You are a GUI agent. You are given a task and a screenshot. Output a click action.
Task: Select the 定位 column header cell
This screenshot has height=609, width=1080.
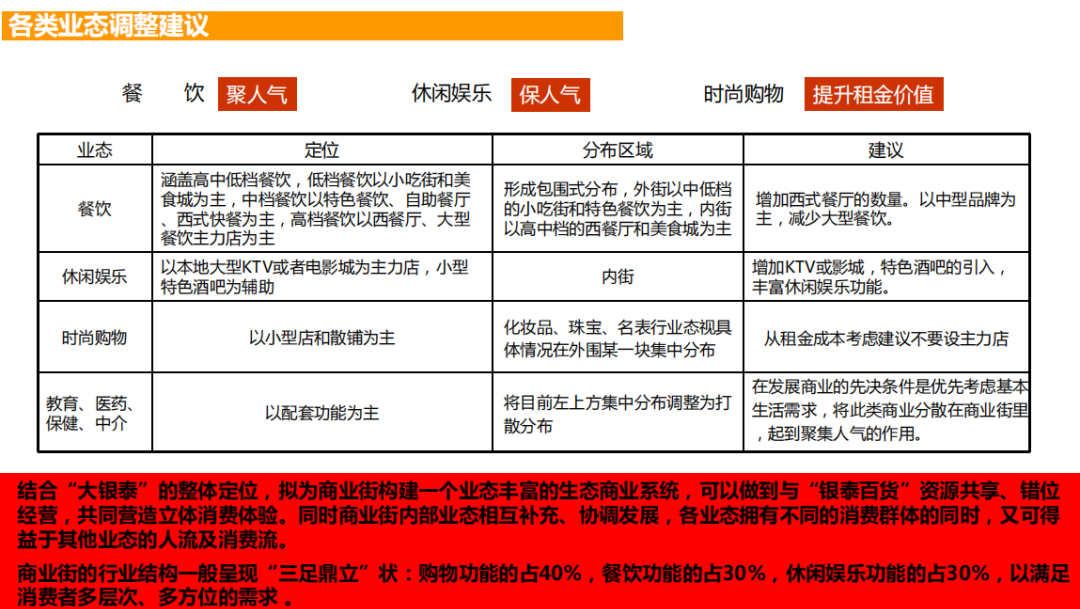(322, 149)
